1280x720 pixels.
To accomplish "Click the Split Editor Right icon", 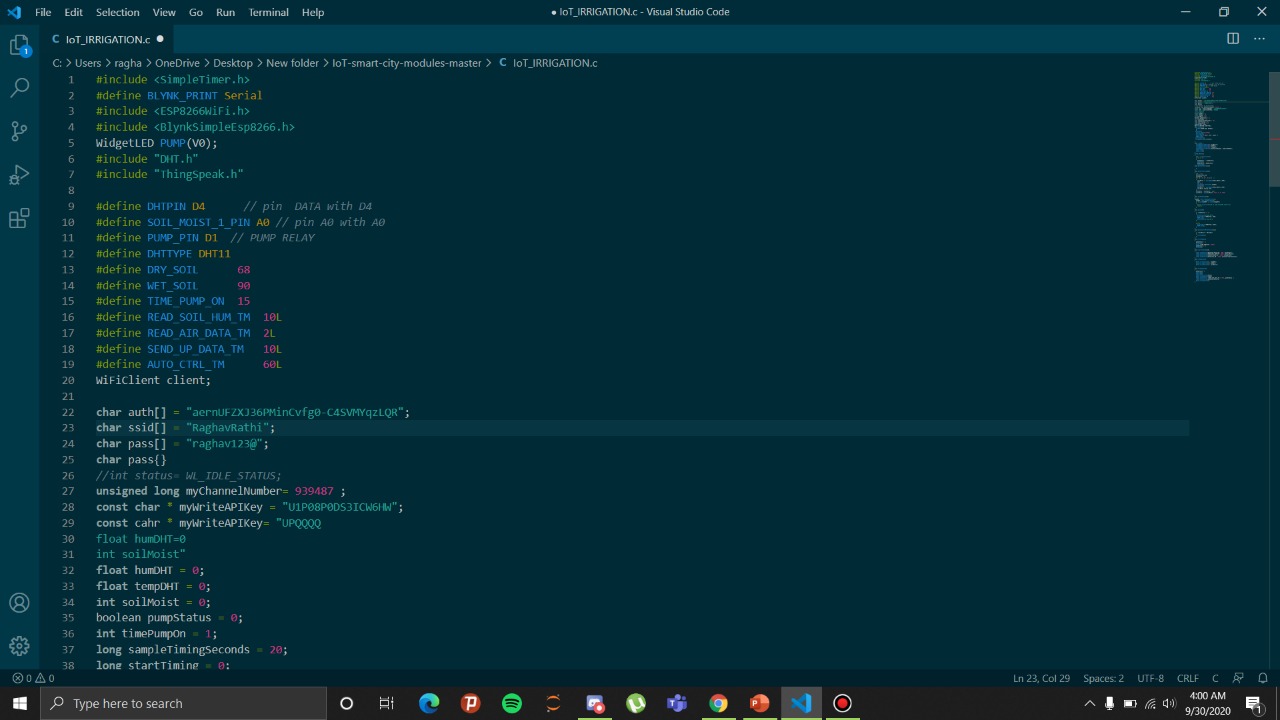I will [1233, 39].
